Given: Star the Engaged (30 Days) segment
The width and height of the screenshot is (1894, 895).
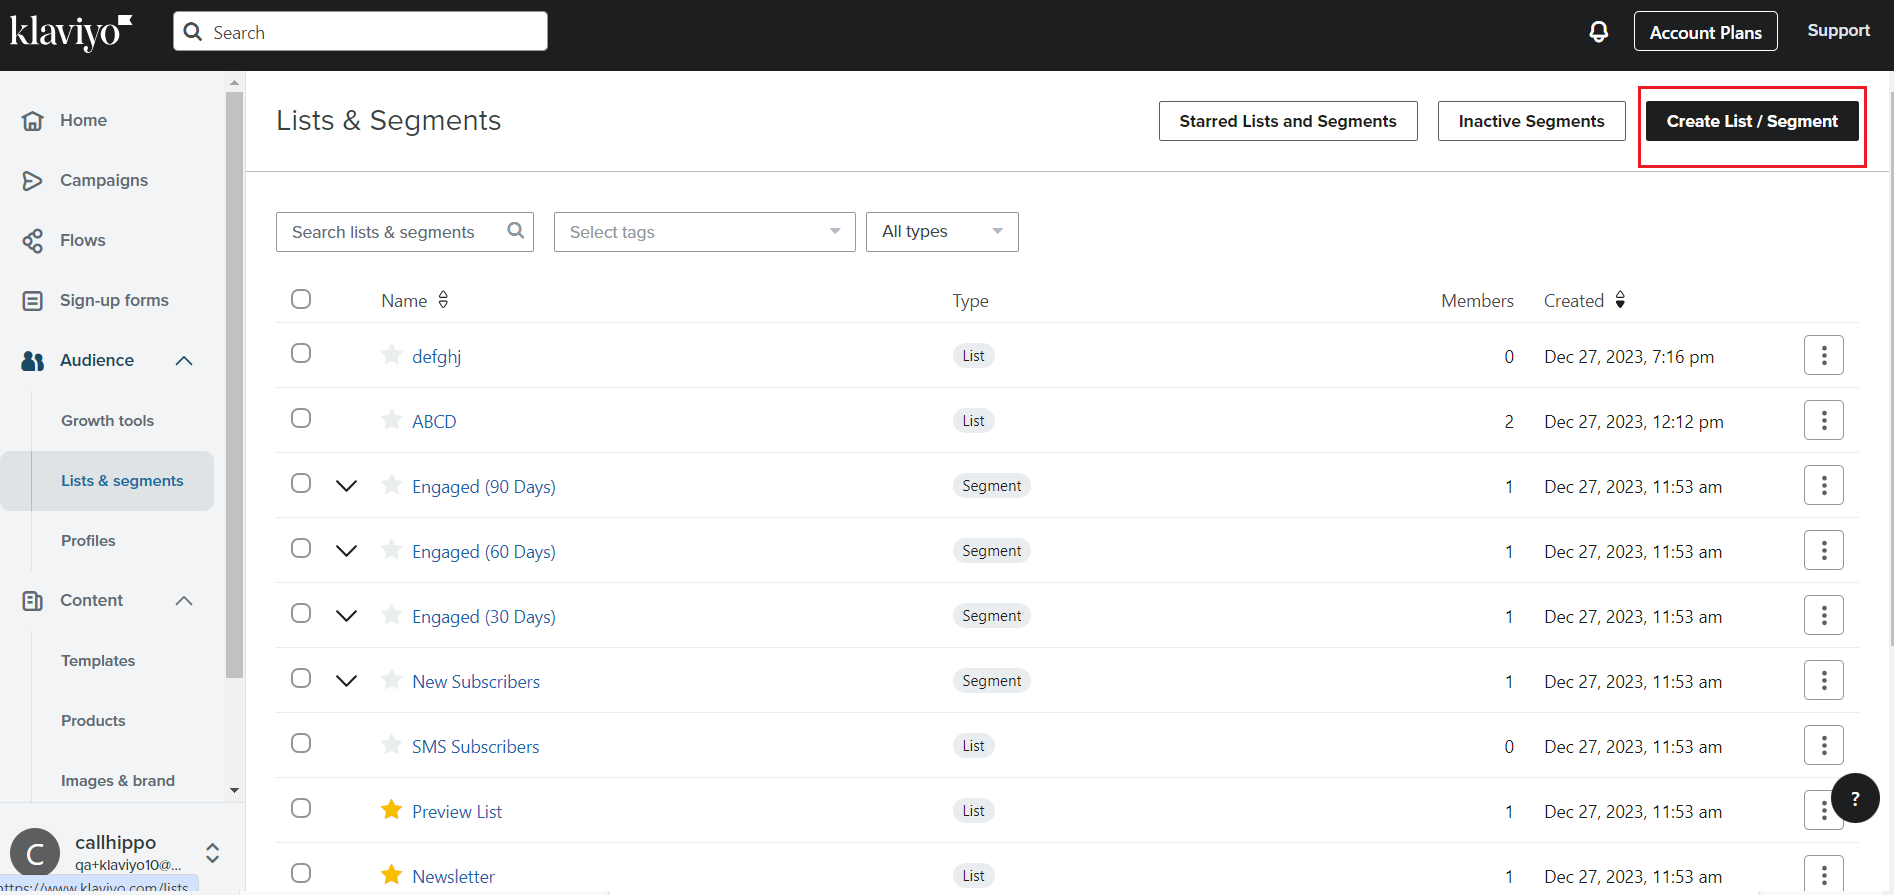Looking at the screenshot, I should tap(392, 615).
